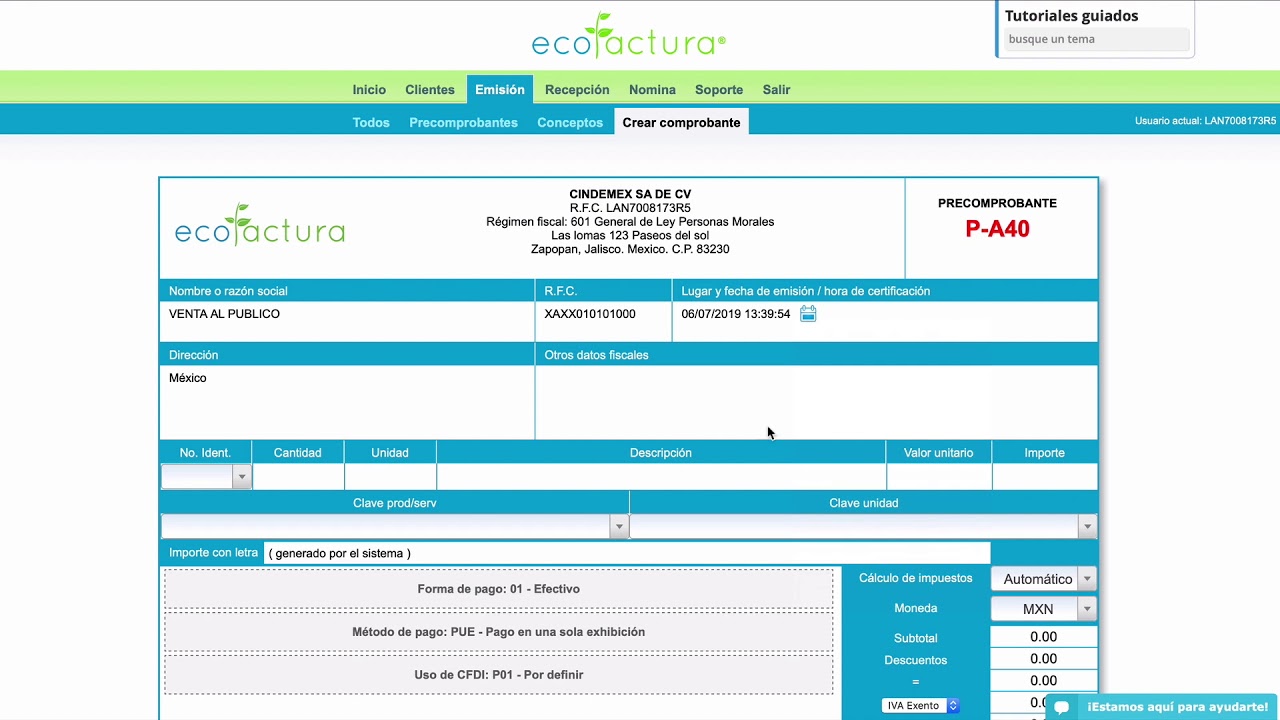
Task: Click the Dirección value México
Action: click(188, 378)
